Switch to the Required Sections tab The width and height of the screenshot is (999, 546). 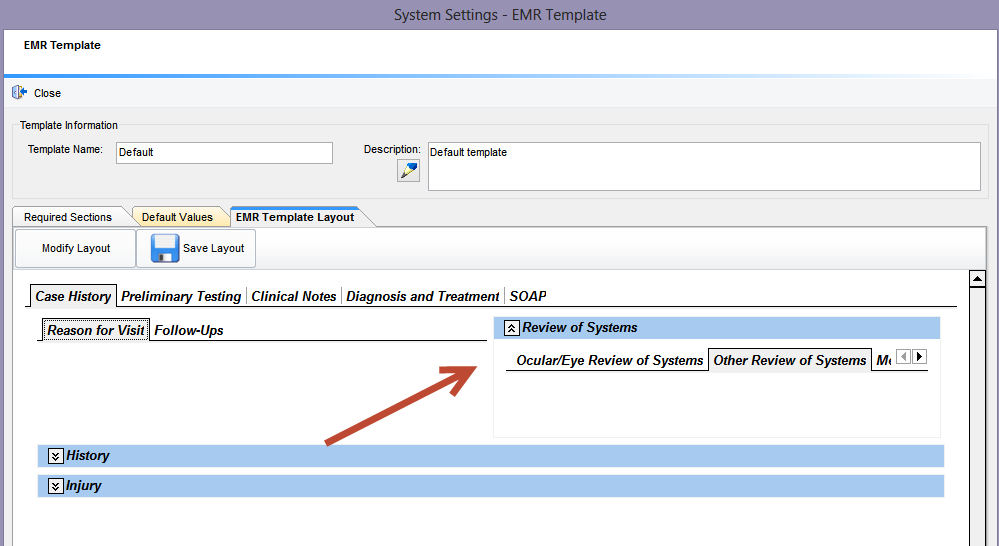coord(68,217)
